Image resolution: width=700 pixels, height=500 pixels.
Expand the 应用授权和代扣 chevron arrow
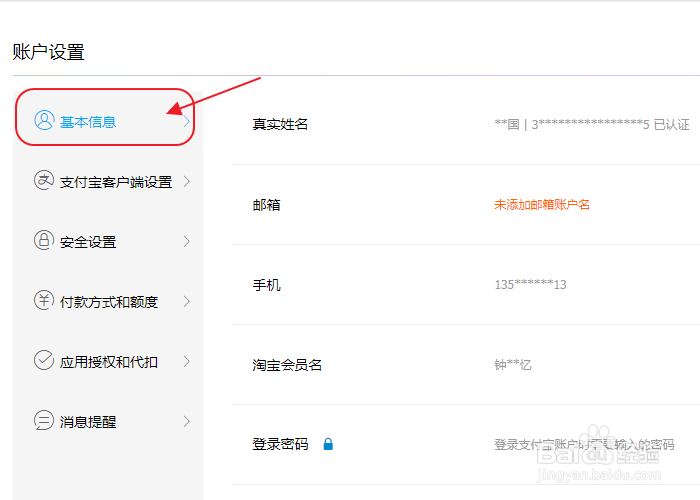187,361
